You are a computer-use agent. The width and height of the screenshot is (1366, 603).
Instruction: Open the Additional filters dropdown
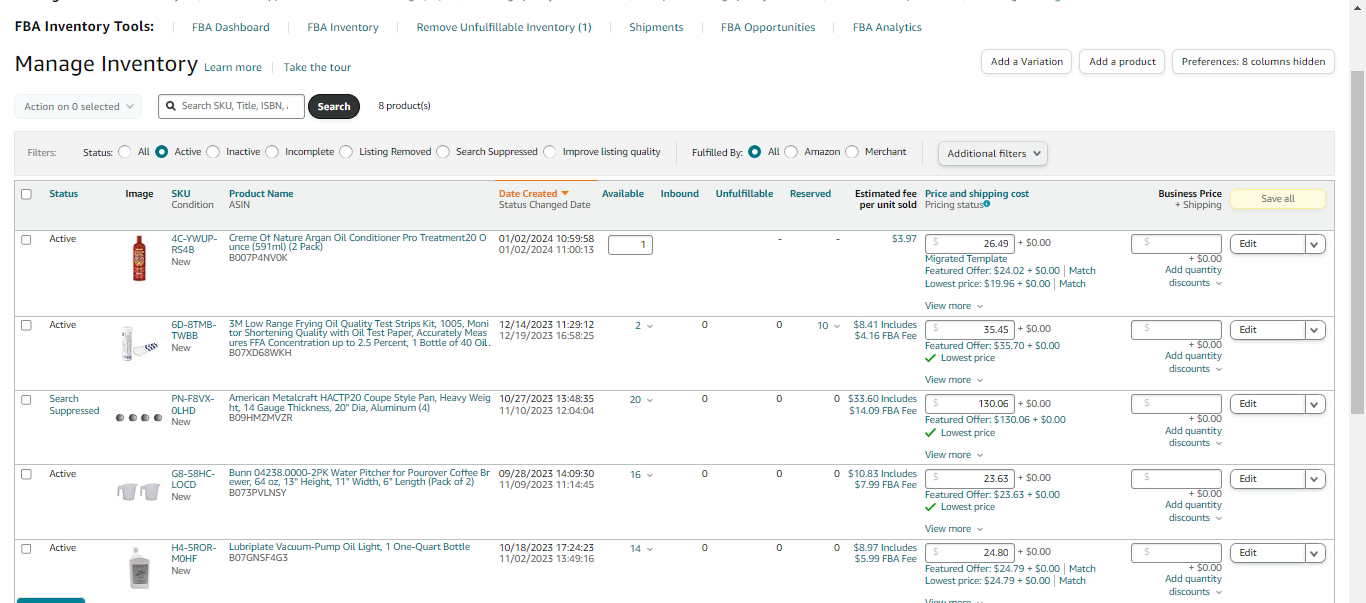pyautogui.click(x=993, y=153)
